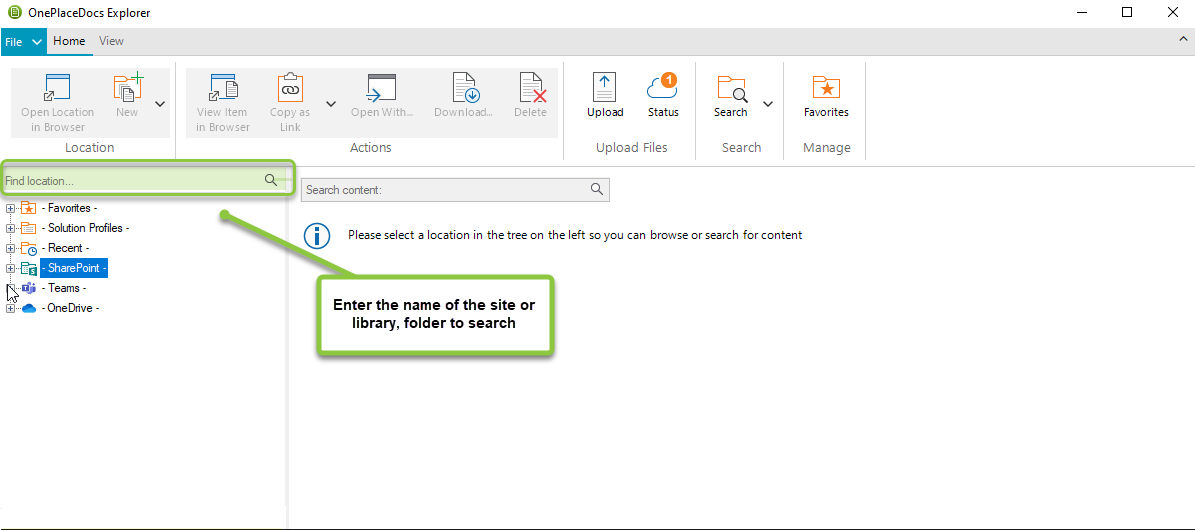The image size is (1195, 530).
Task: Select the Solution Profiles tree item
Action: 85,228
